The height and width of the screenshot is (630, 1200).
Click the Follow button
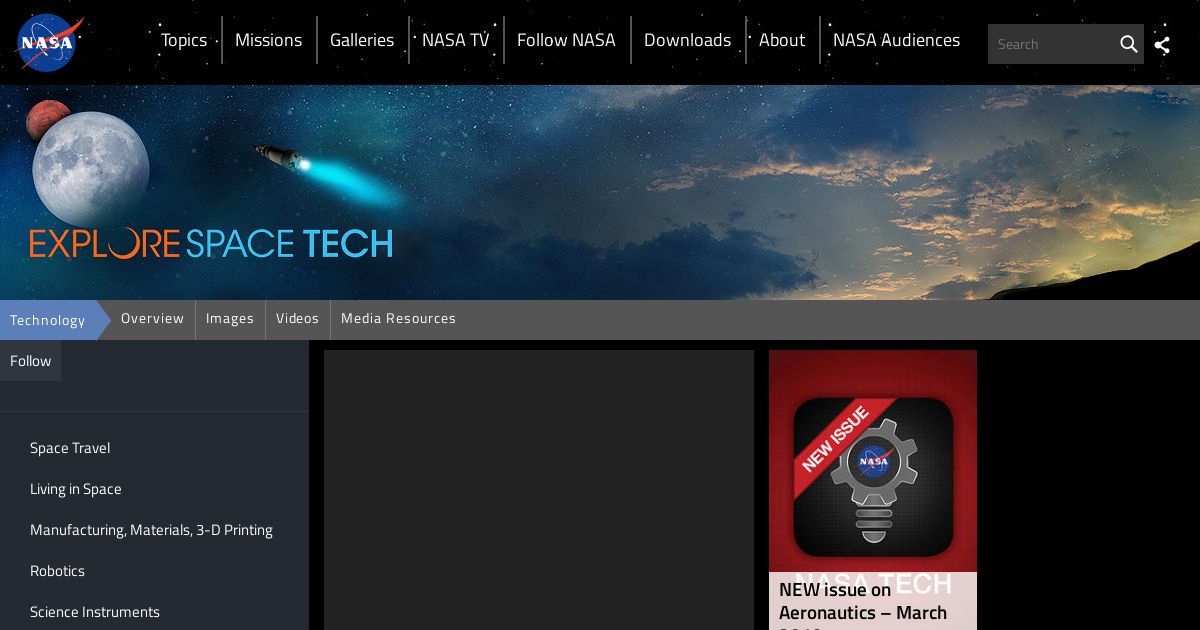pyautogui.click(x=30, y=361)
